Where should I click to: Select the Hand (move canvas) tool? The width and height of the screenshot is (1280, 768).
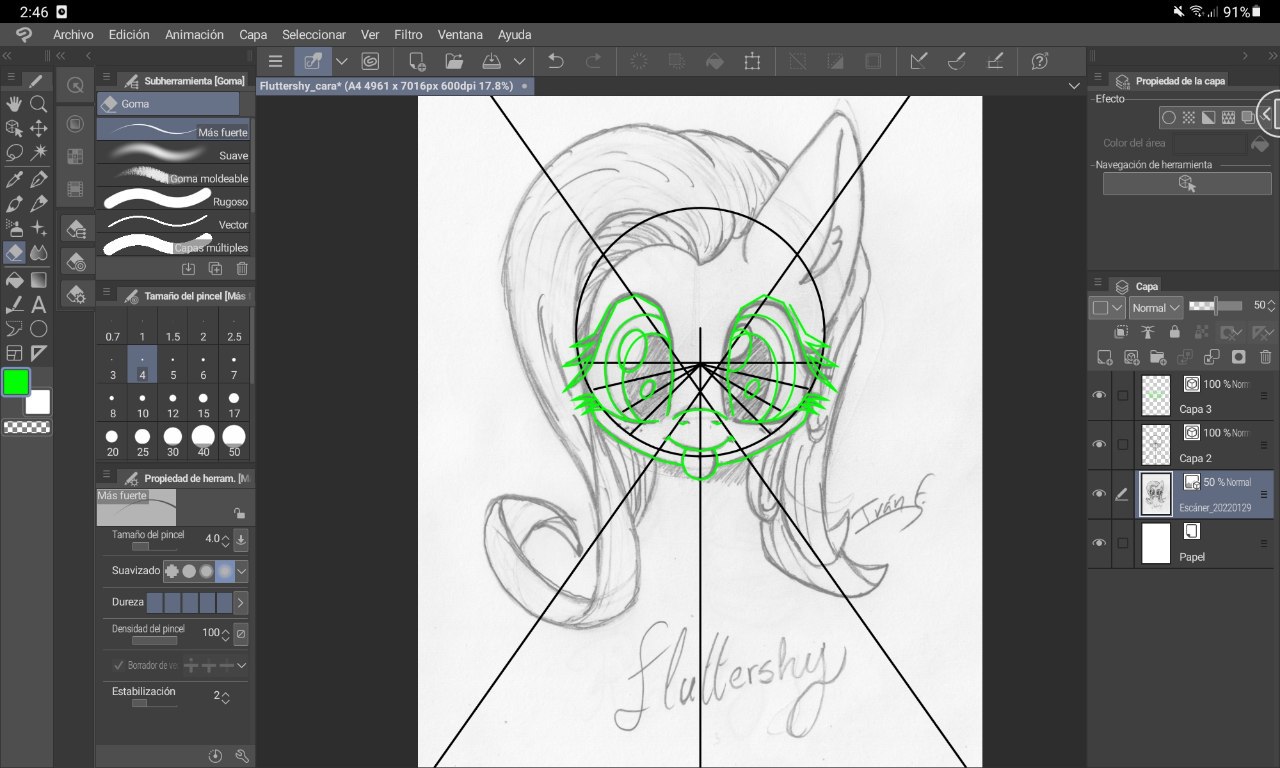pyautogui.click(x=14, y=104)
